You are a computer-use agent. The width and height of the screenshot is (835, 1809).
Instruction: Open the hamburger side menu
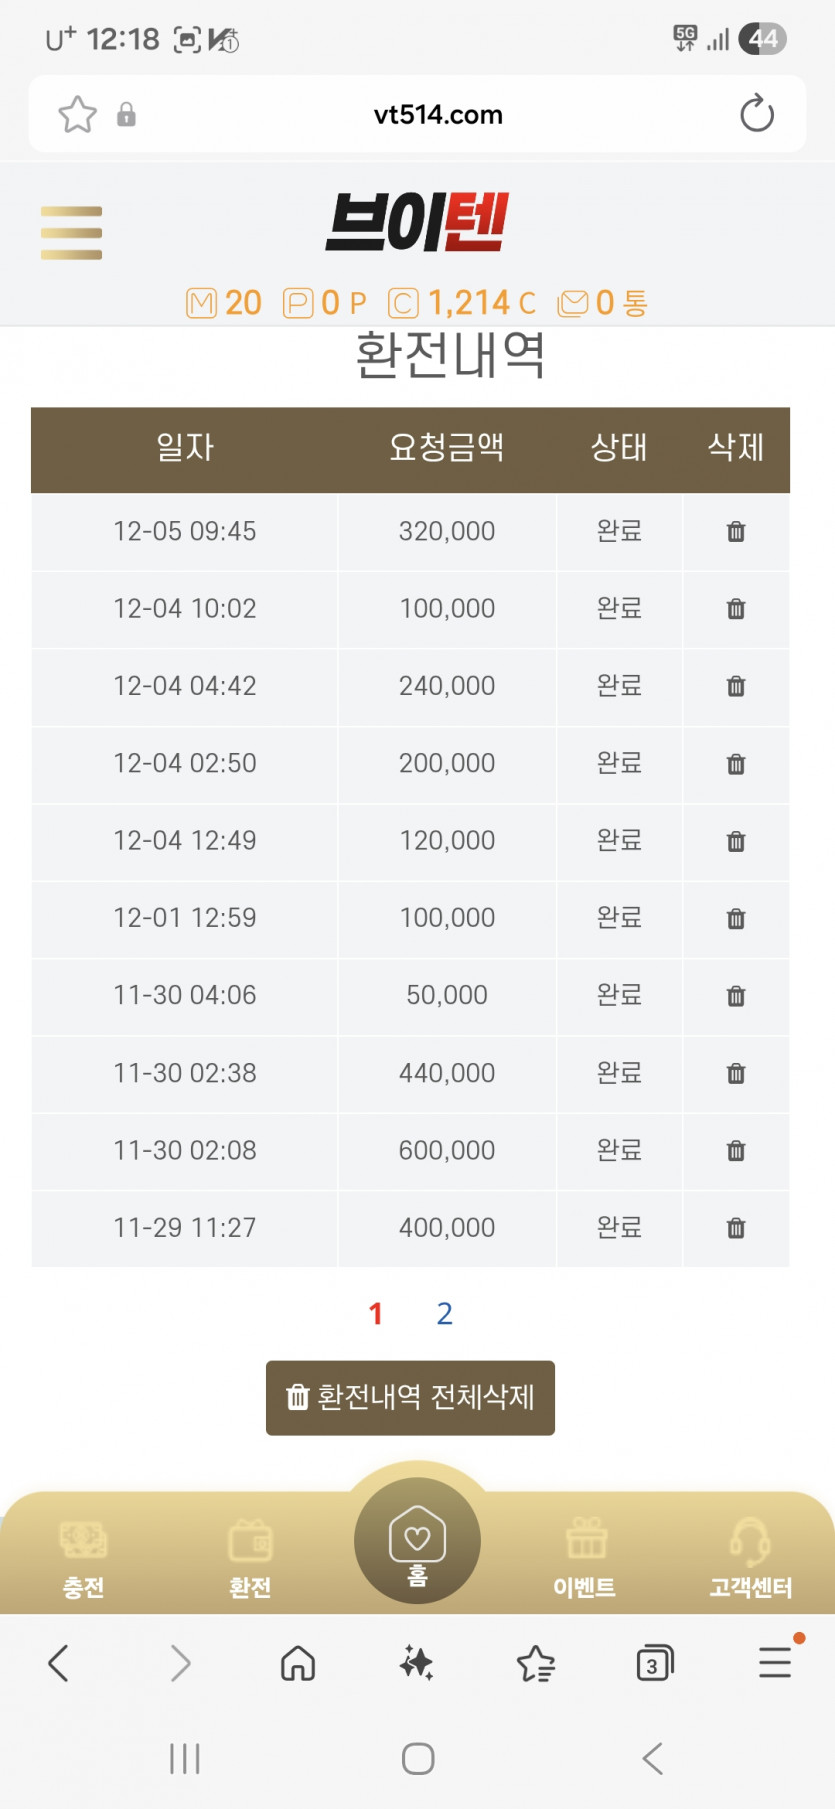click(x=71, y=233)
